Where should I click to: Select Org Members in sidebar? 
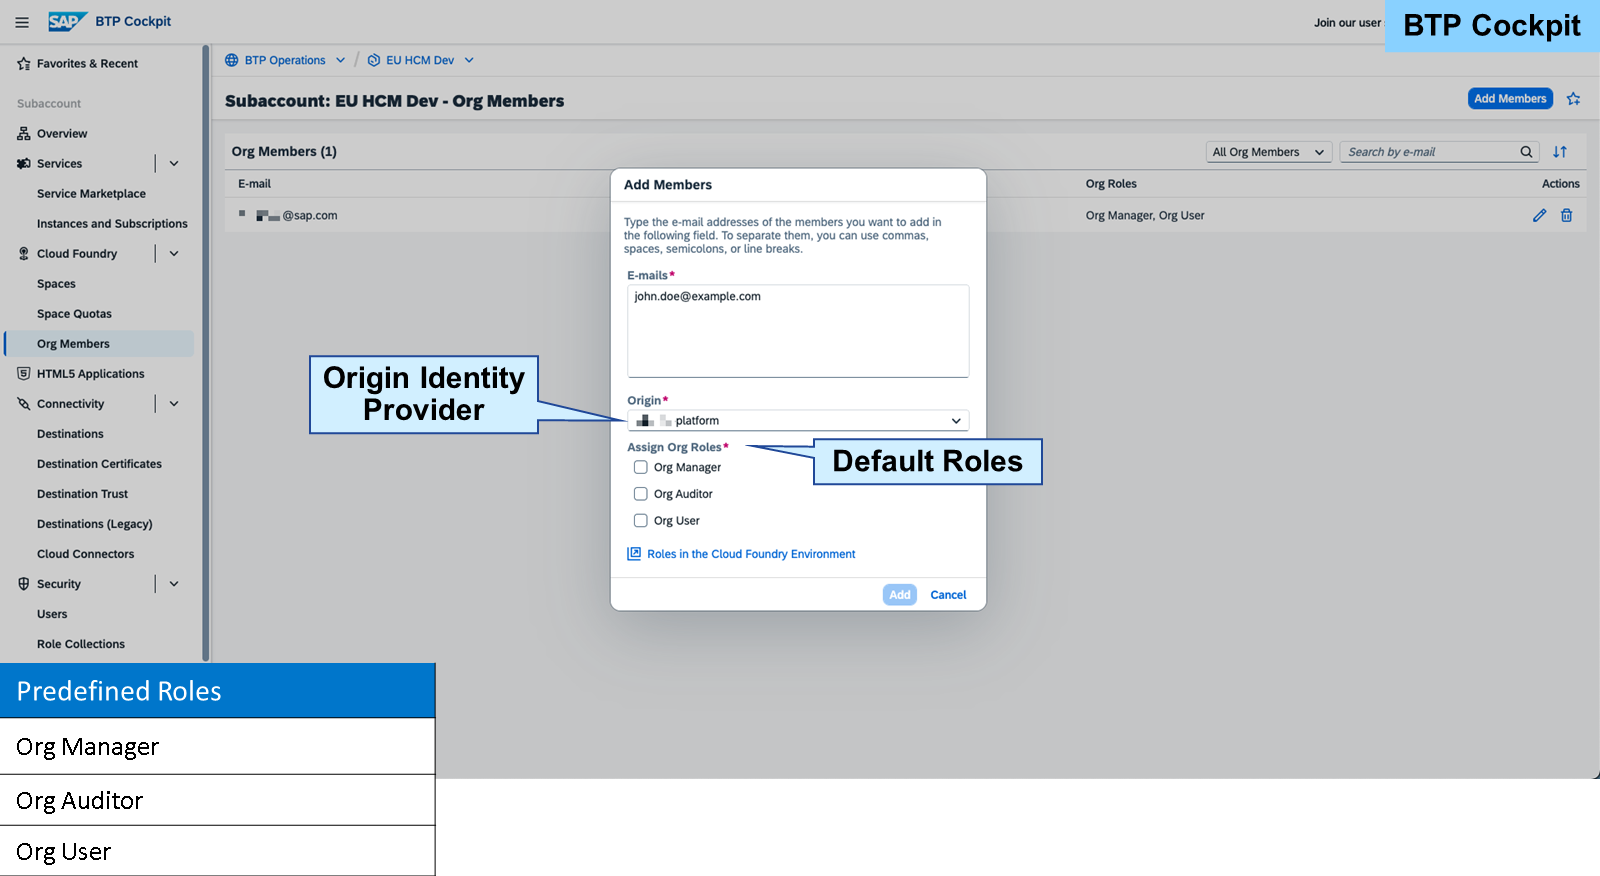100,344
